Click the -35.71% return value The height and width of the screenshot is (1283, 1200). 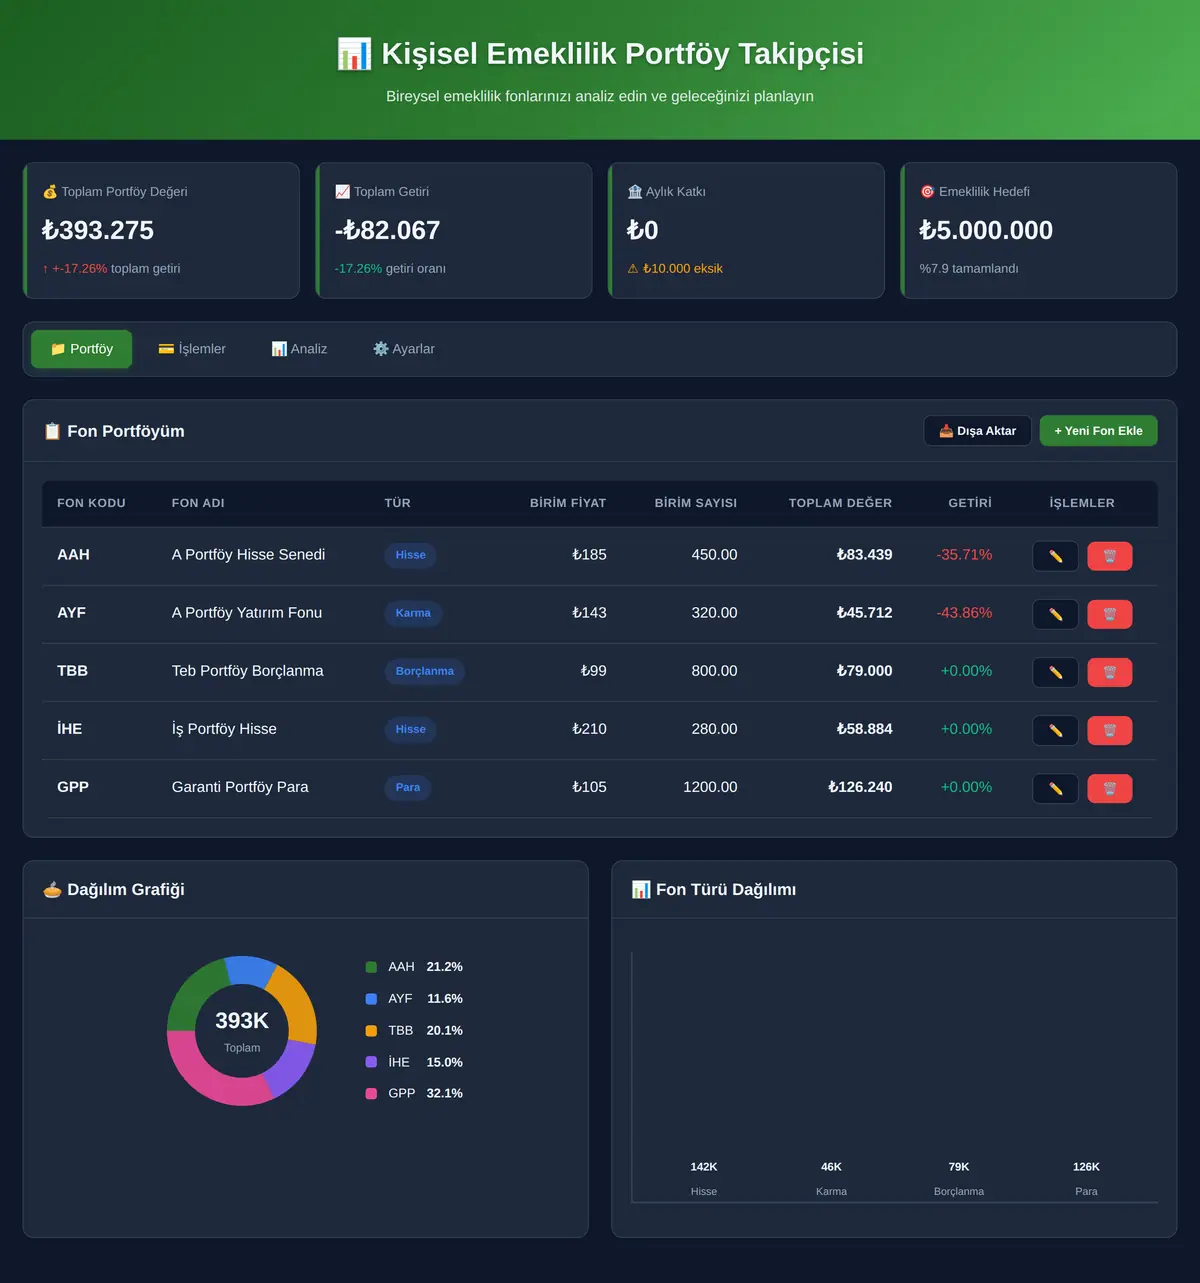coord(964,555)
